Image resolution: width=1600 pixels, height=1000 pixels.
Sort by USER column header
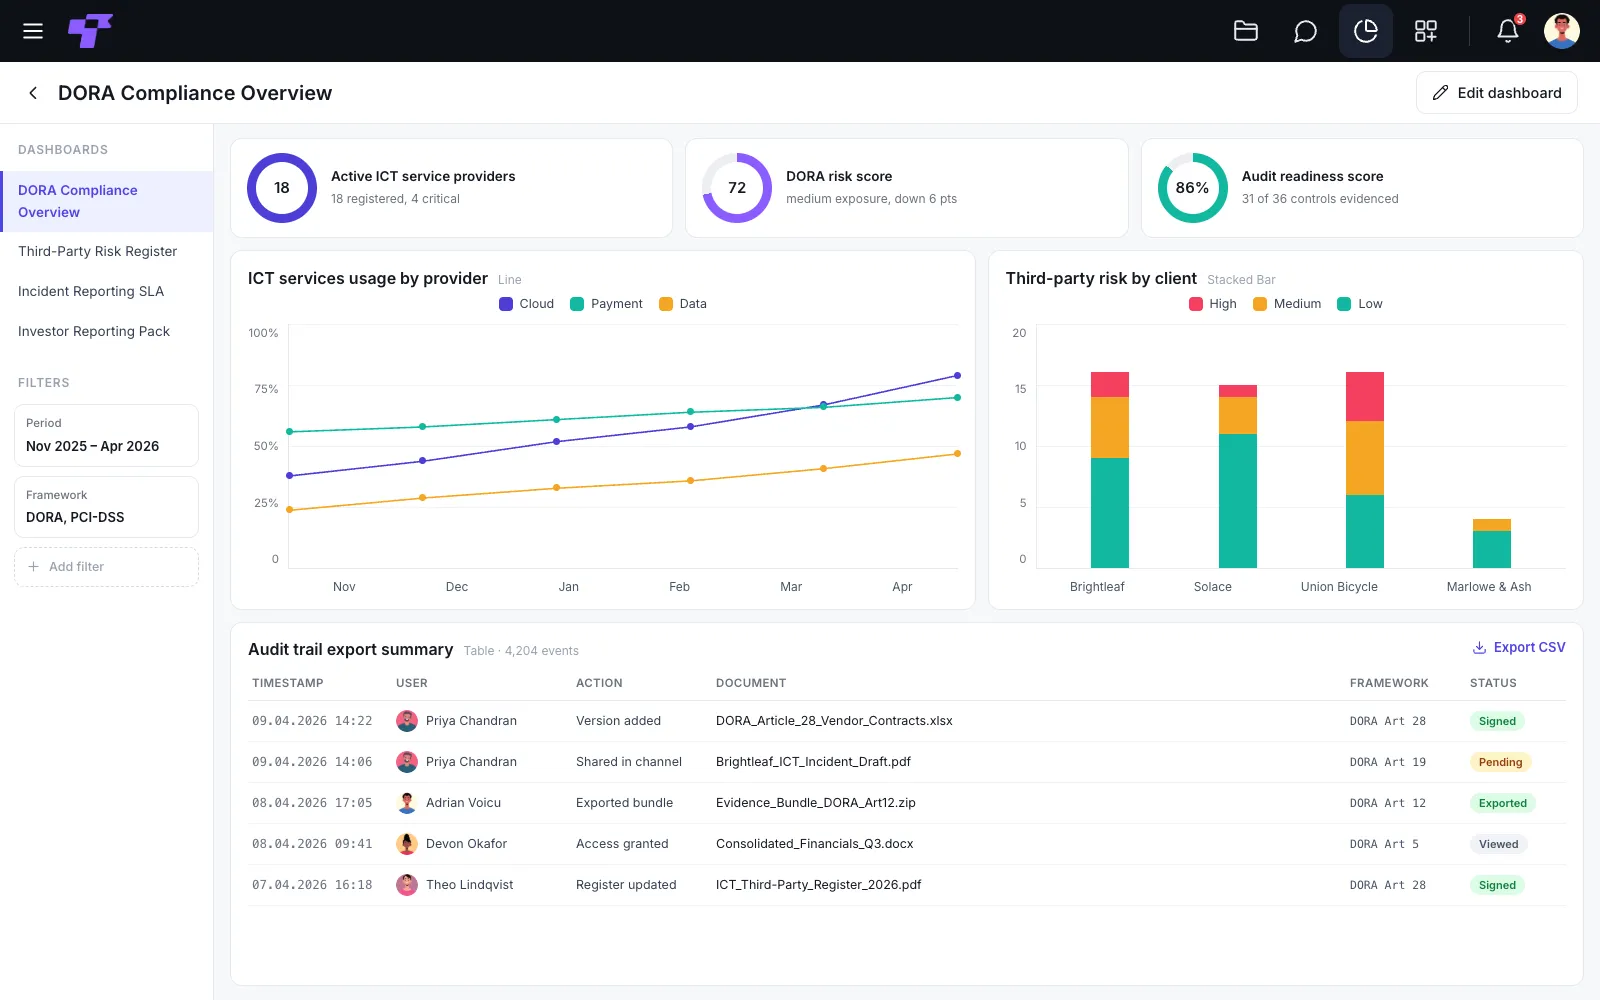click(x=412, y=683)
